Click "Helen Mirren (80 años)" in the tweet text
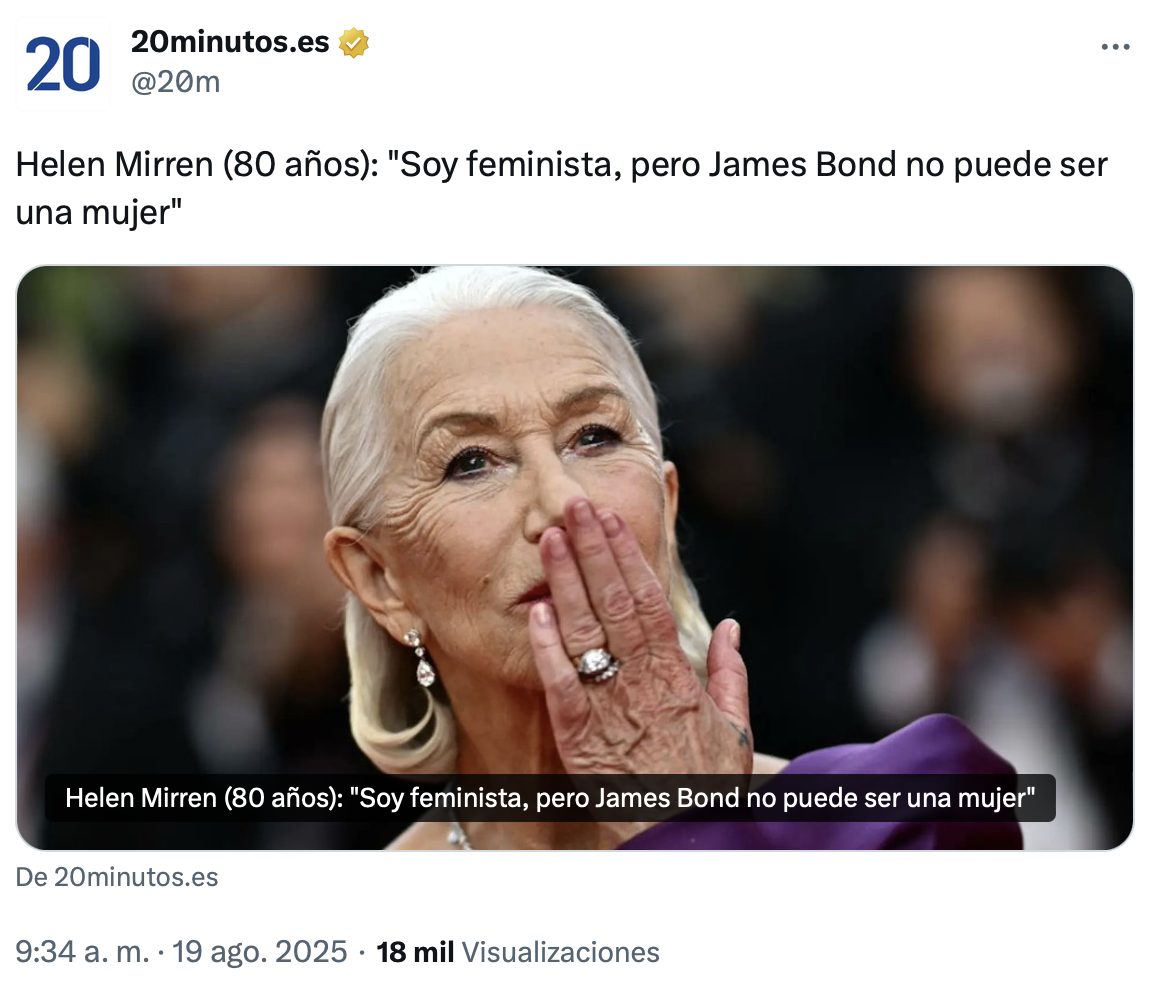1154x986 pixels. click(197, 164)
